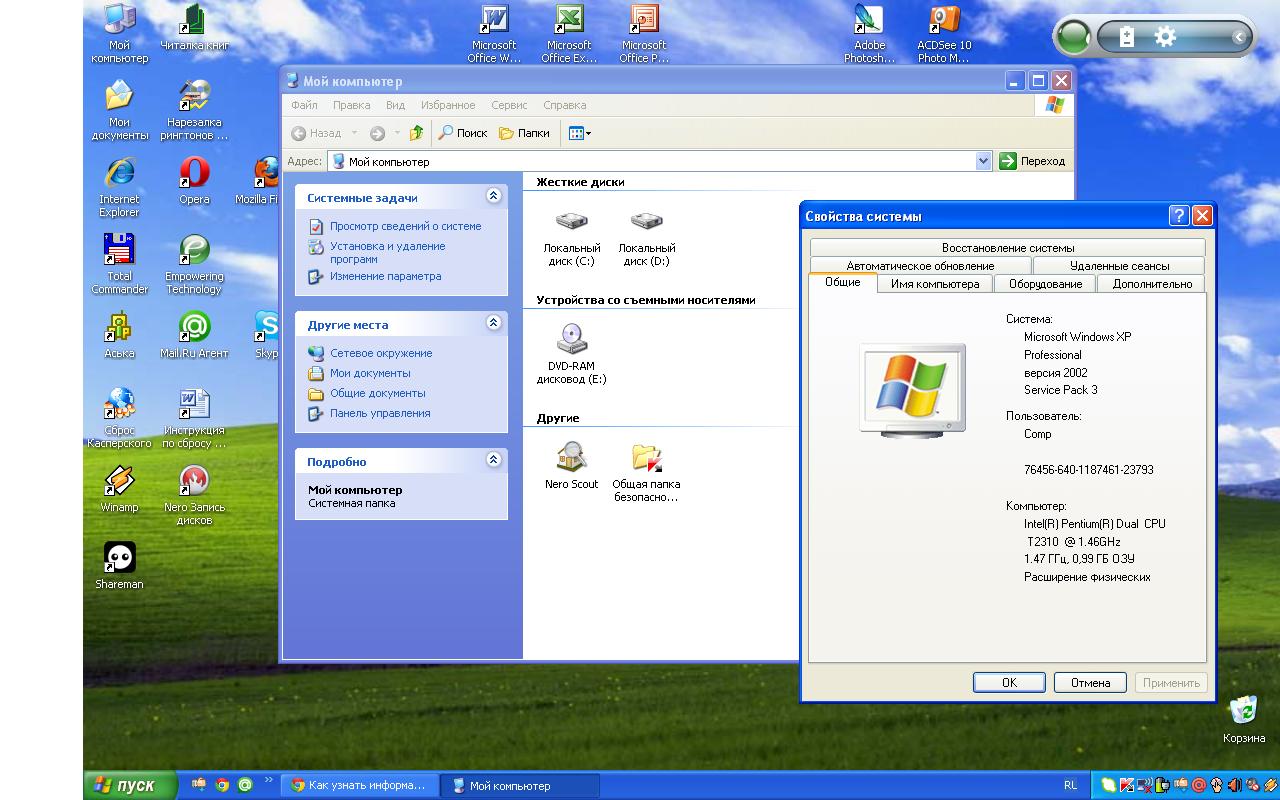Open Winamp desktop shortcut
Image resolution: width=1280 pixels, height=800 pixels.
click(119, 489)
